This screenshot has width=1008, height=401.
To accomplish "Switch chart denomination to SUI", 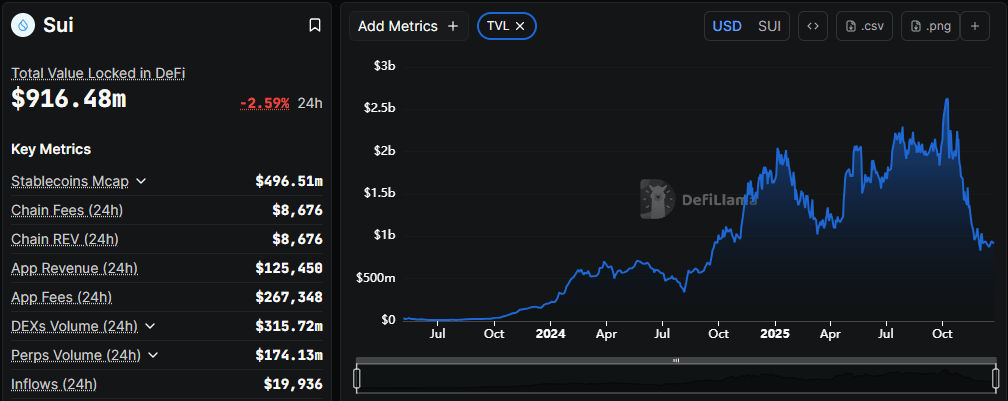I will [x=770, y=26].
